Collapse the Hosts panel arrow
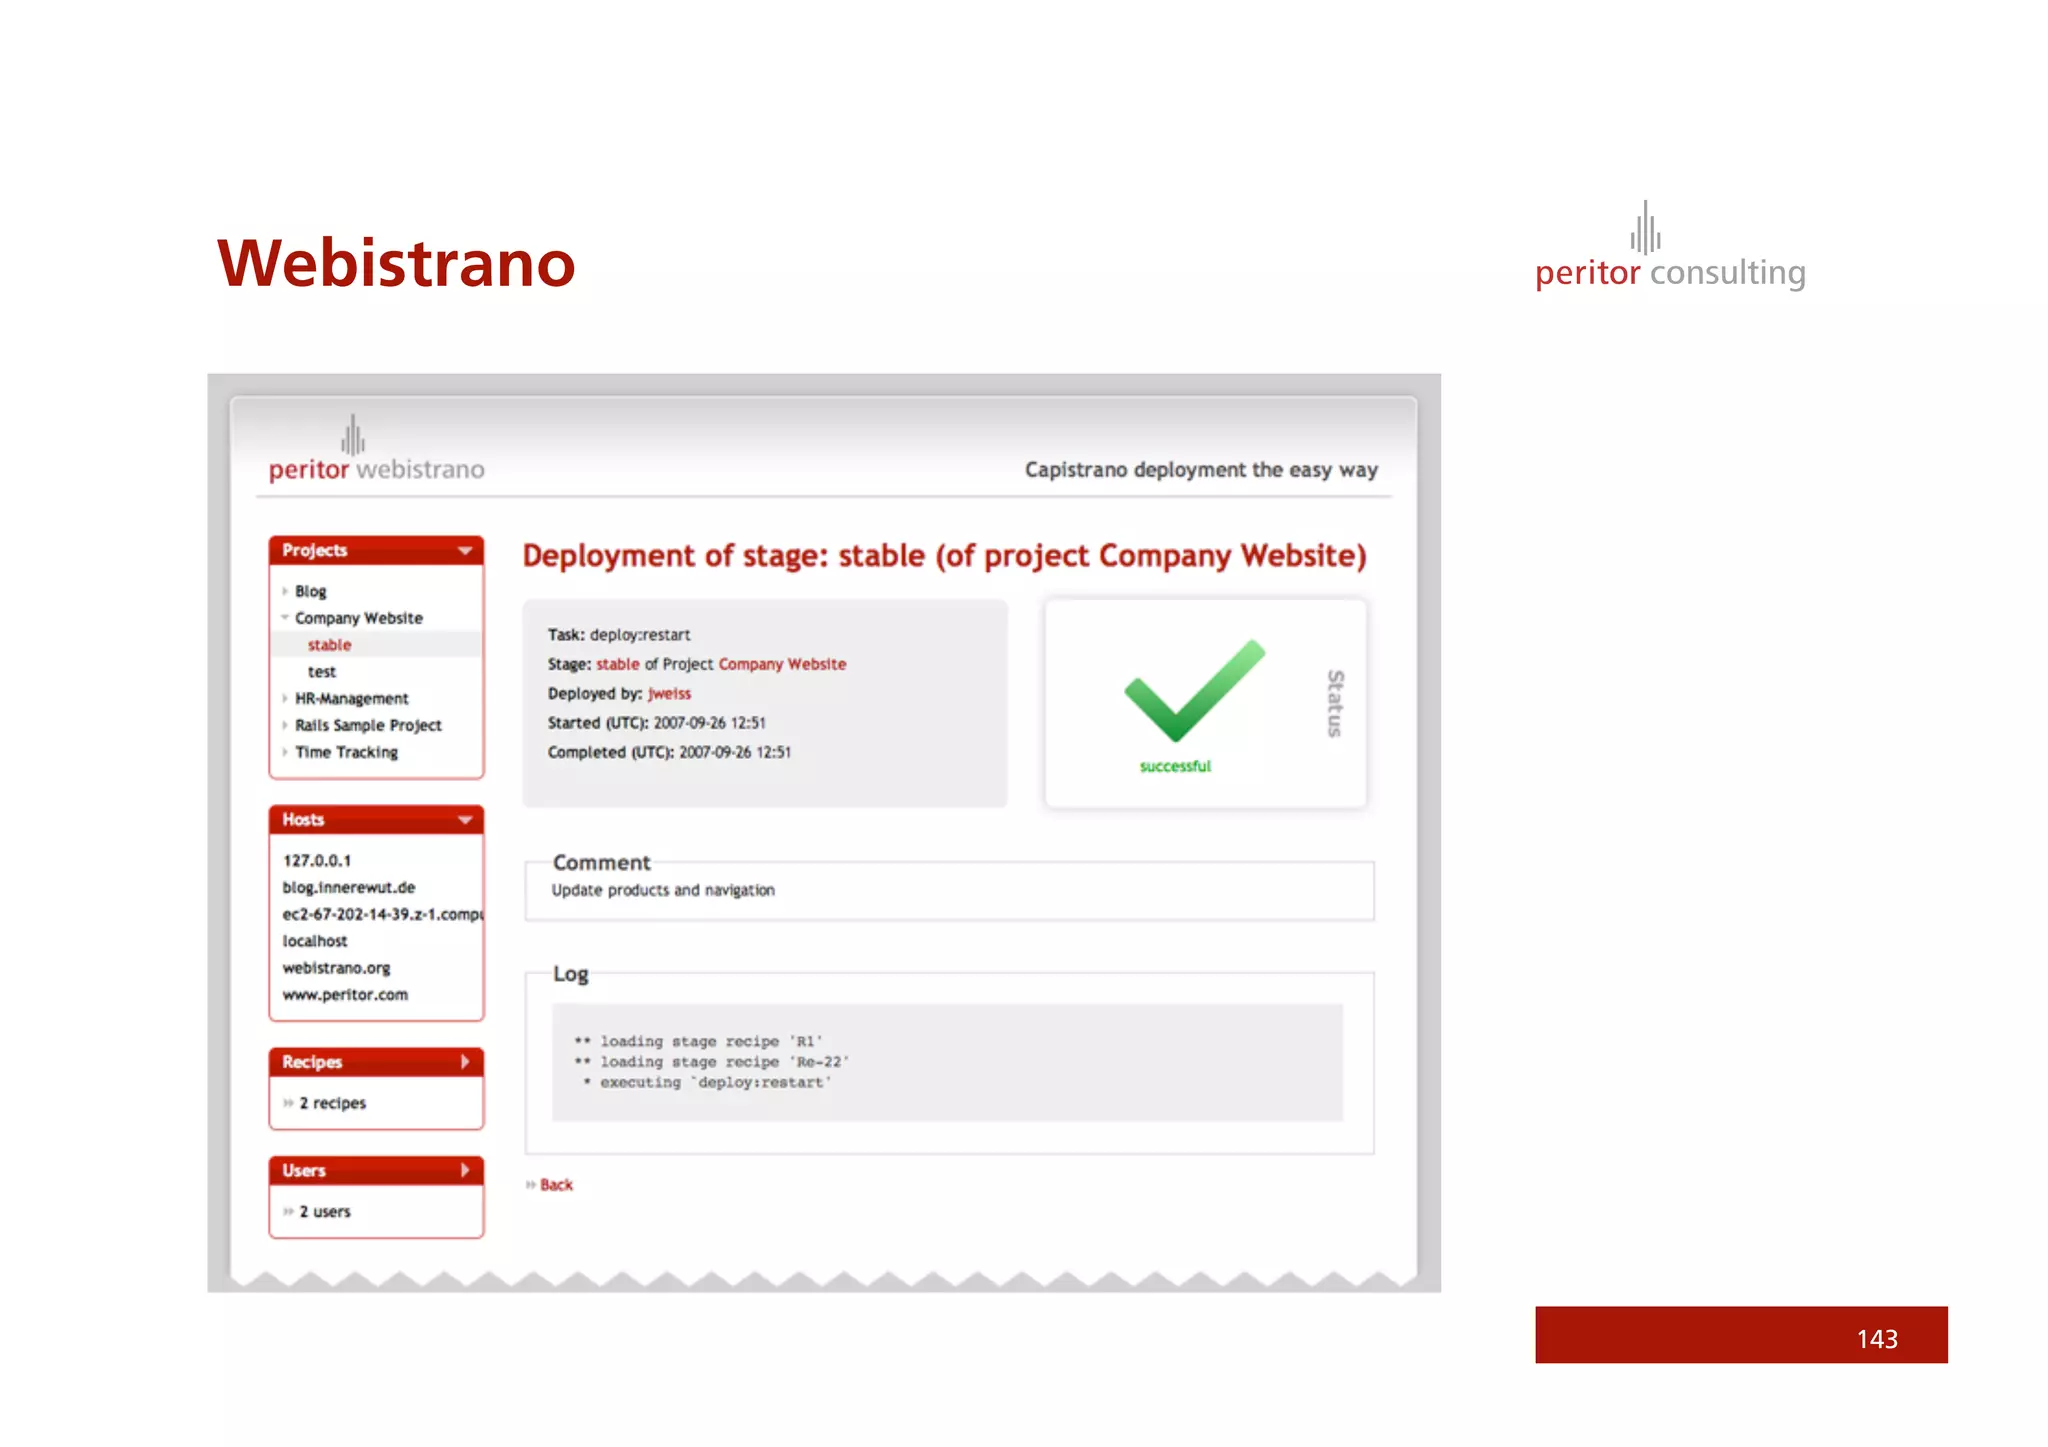 [x=465, y=820]
